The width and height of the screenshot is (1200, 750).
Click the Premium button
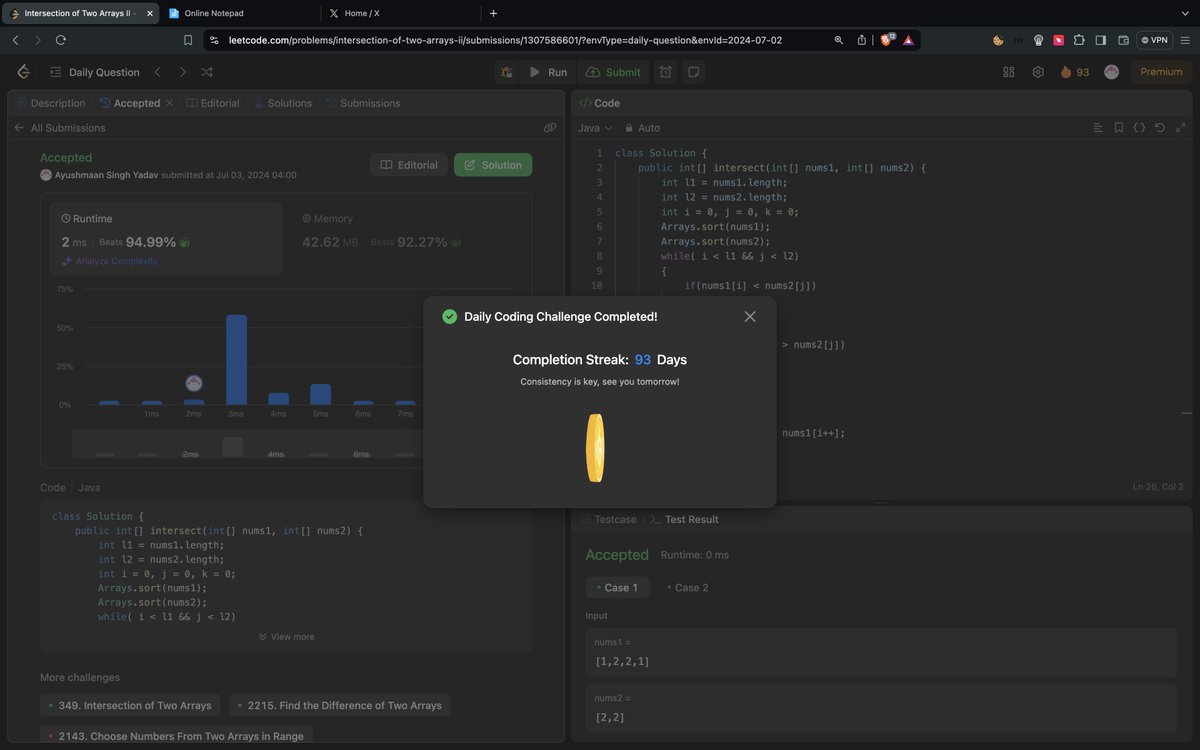click(1161, 72)
